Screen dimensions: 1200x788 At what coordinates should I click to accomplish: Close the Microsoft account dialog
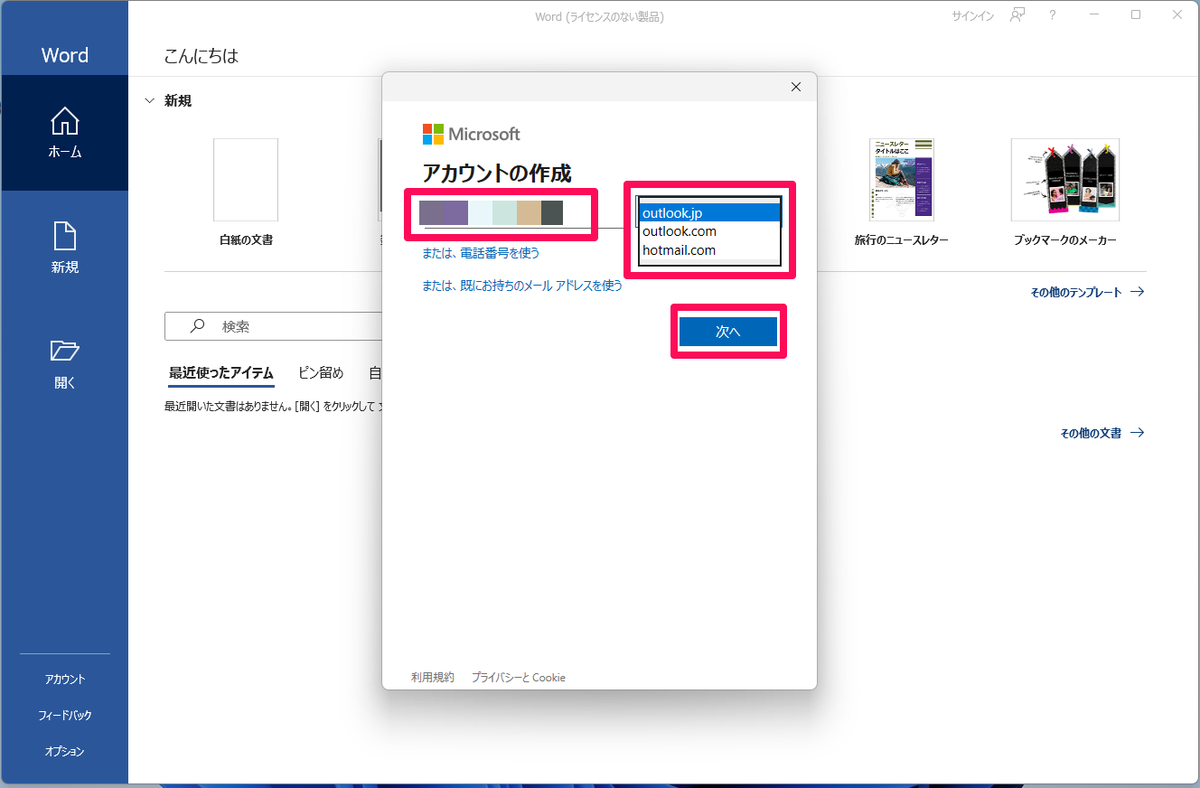click(796, 87)
